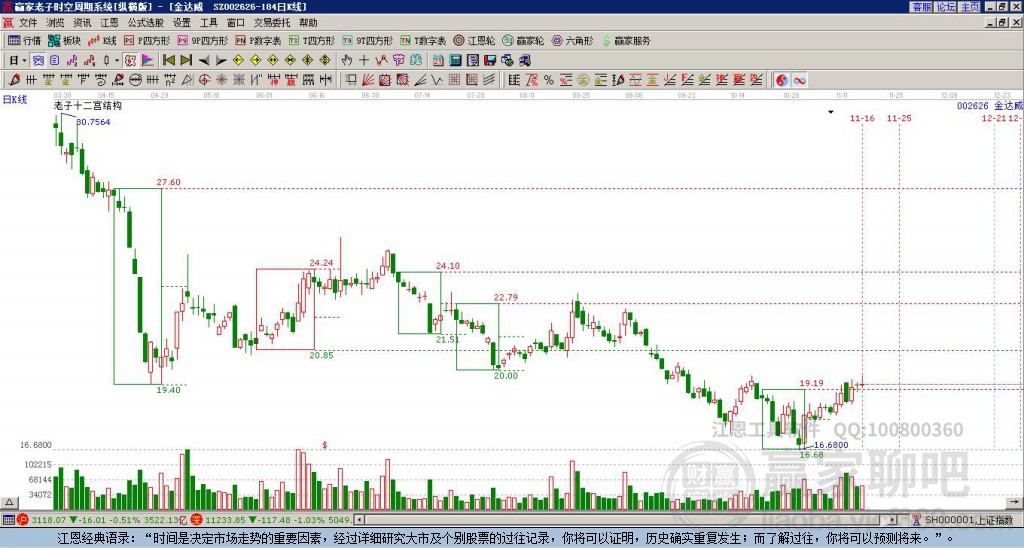This screenshot has width=1024, height=548.
Task: Open the small black triangle marker dropdown
Action: click(831, 112)
